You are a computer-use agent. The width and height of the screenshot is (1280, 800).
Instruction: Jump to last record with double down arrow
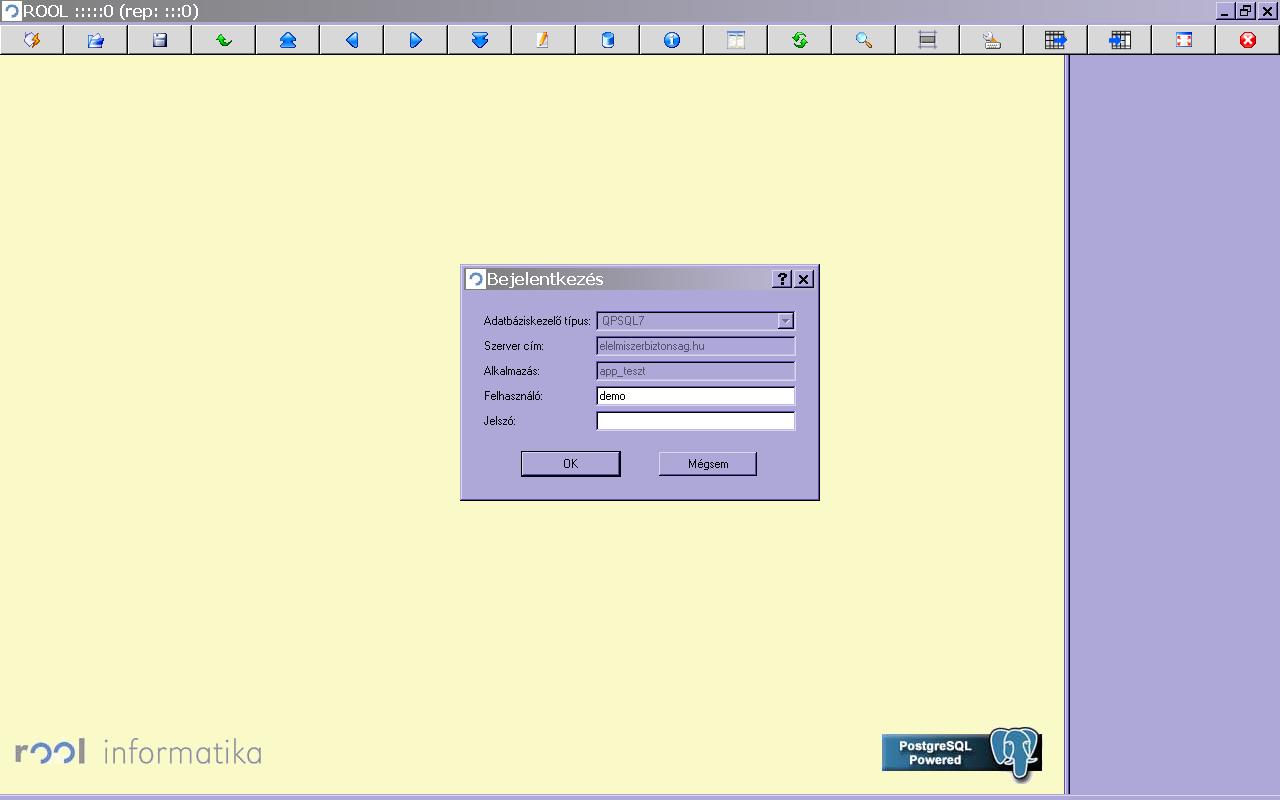click(480, 40)
